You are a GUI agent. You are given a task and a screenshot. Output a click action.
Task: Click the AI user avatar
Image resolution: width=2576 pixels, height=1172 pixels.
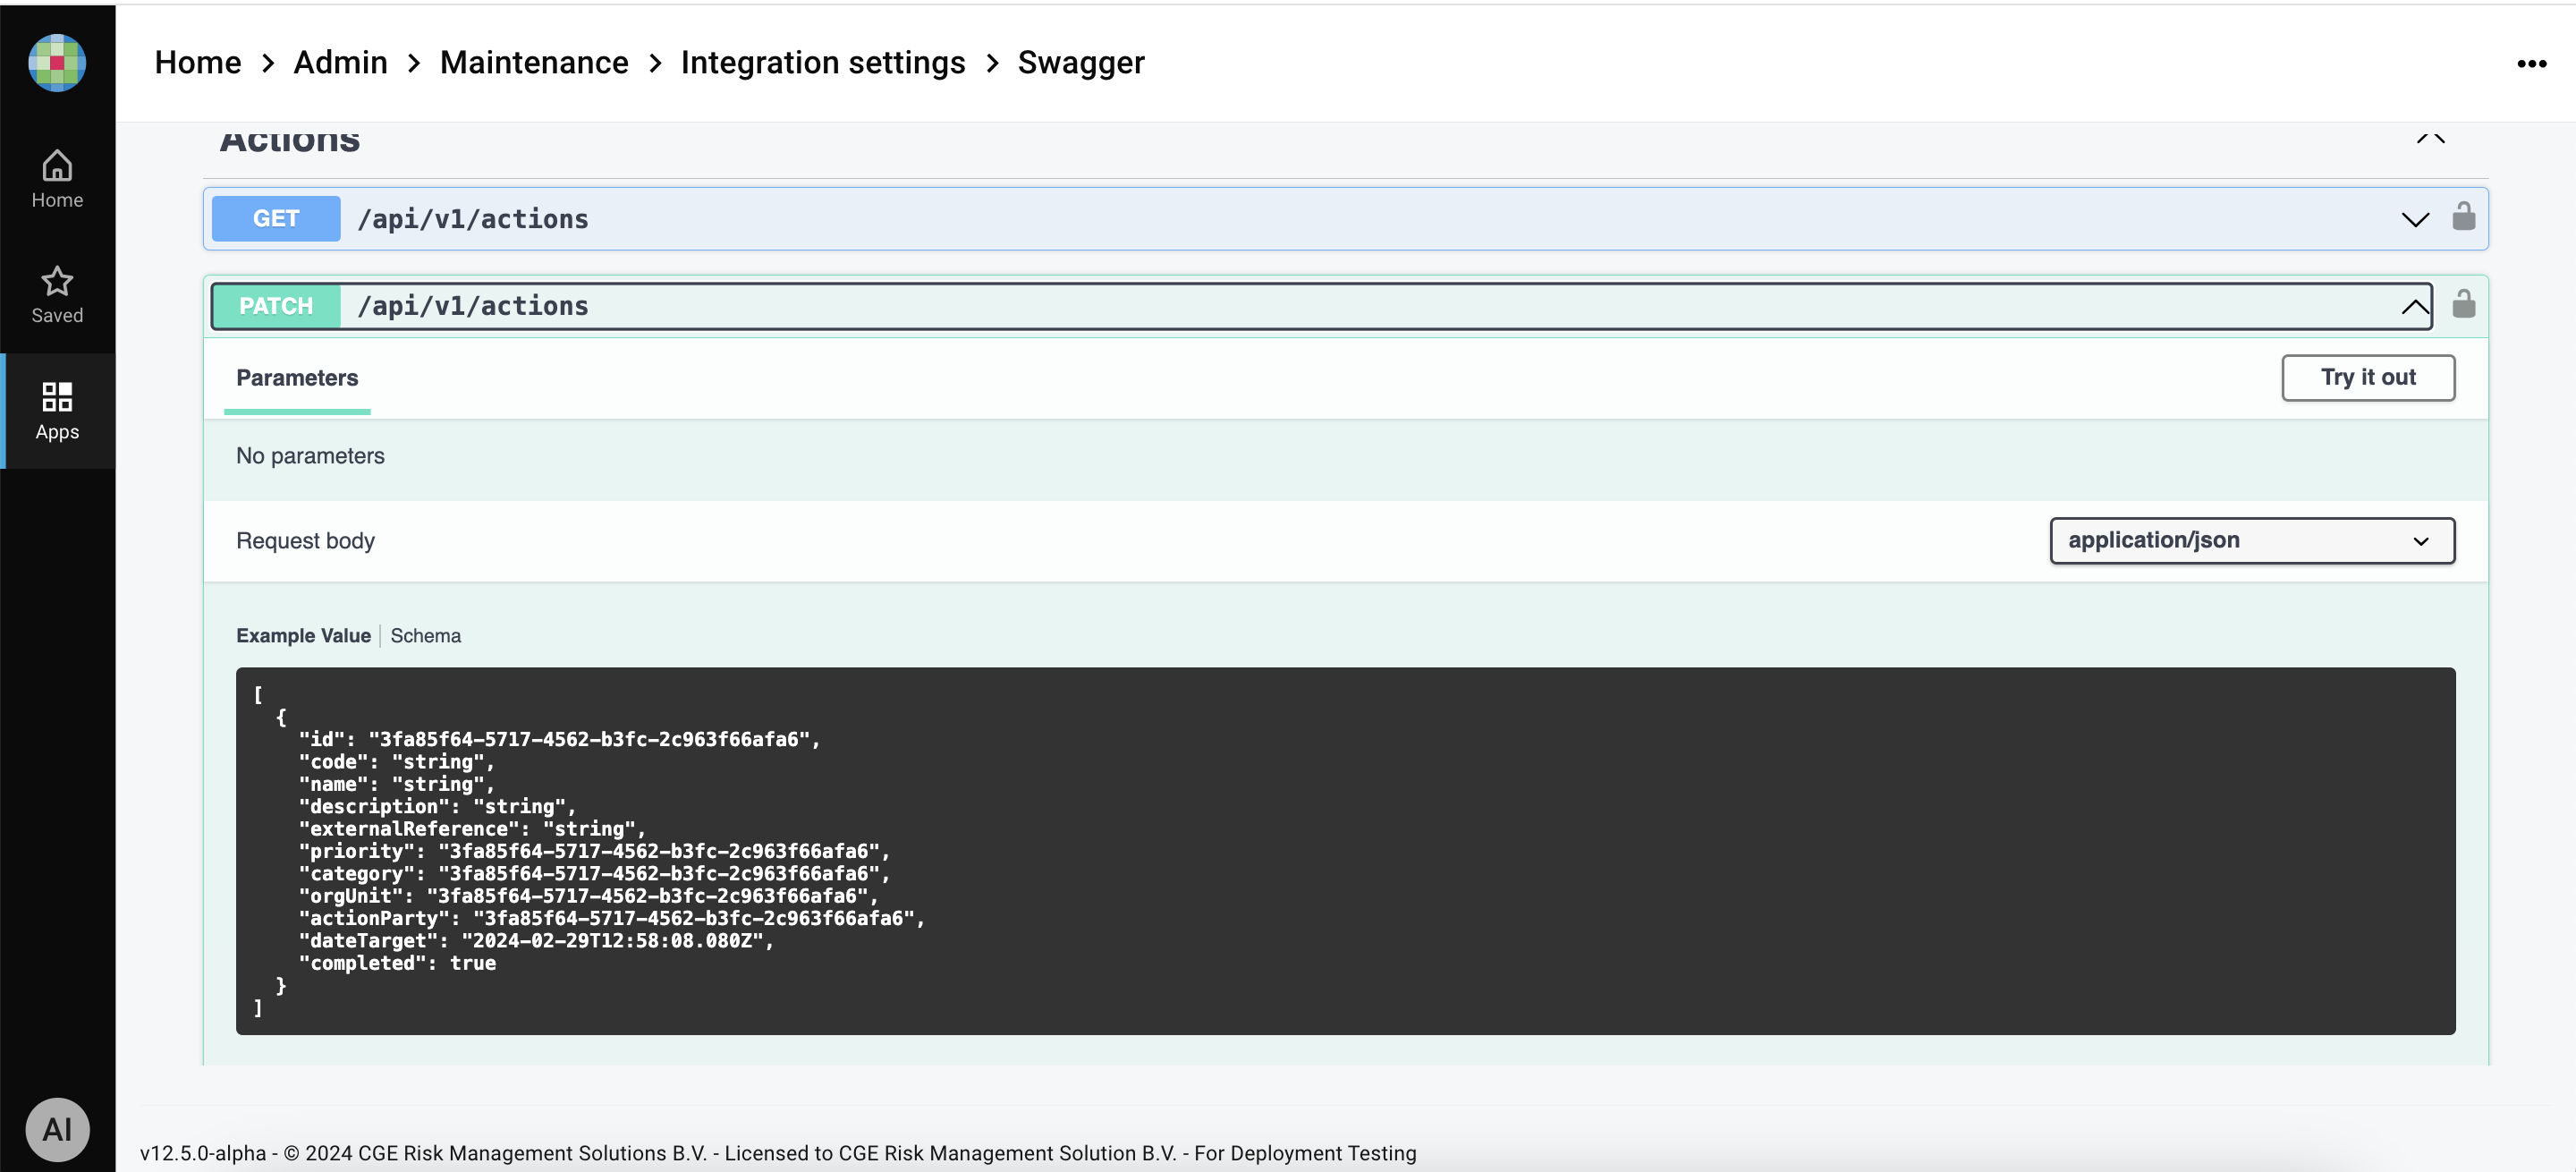point(57,1129)
